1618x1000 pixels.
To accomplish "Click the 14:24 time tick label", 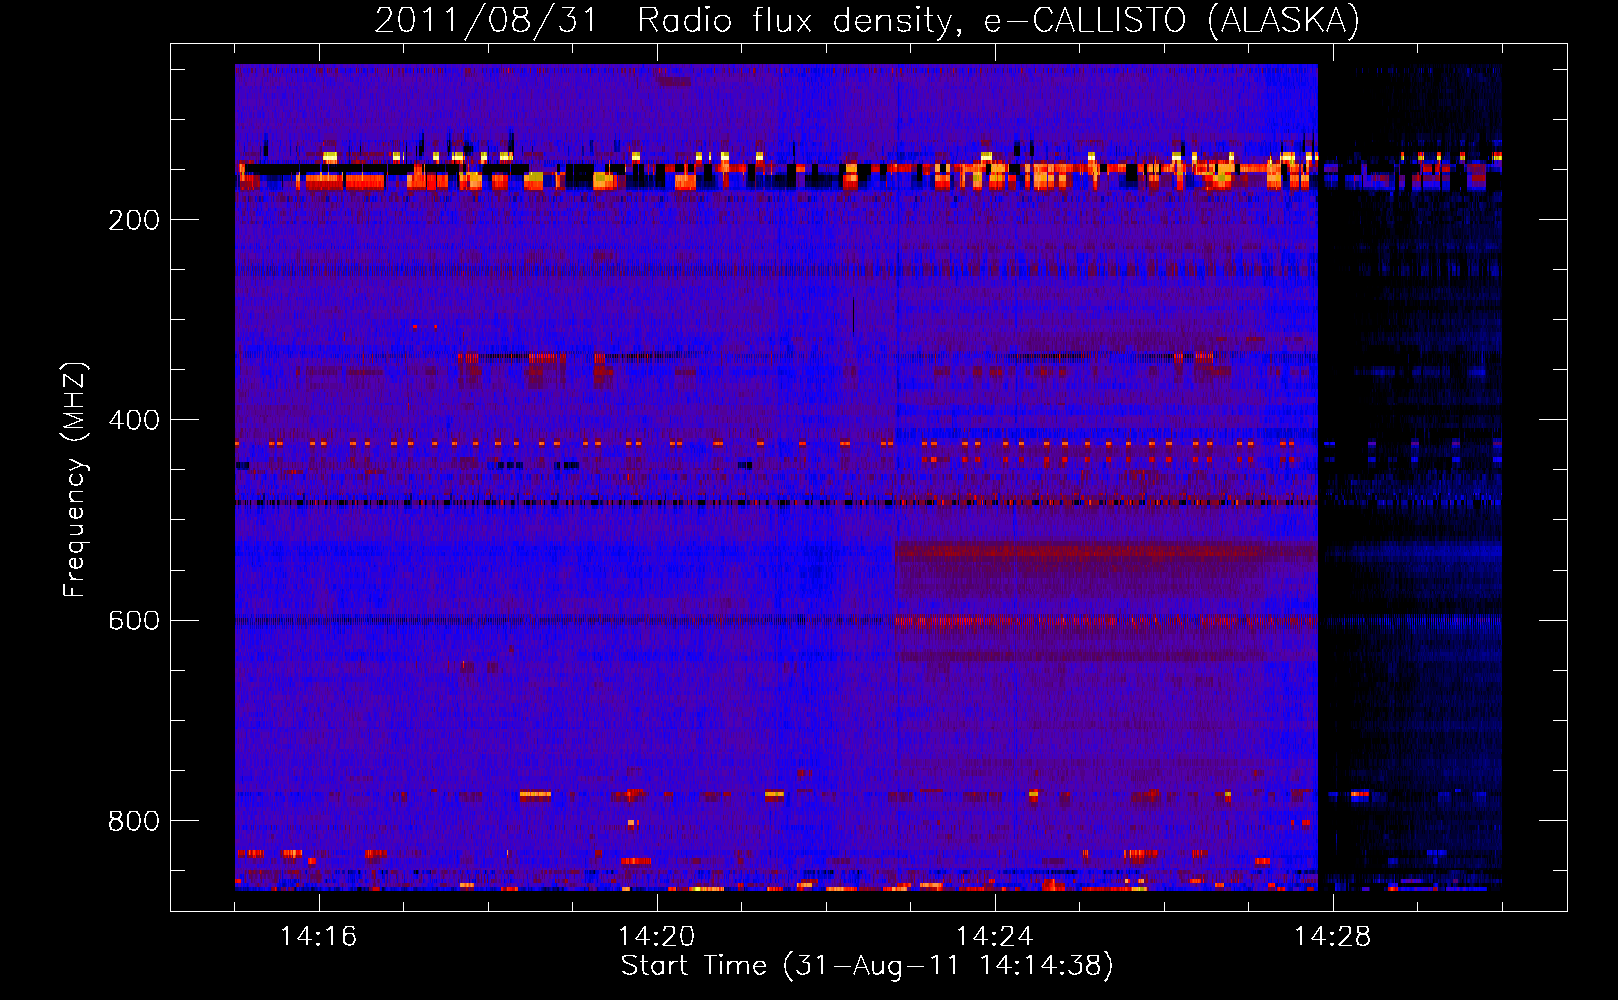I will click(x=994, y=936).
